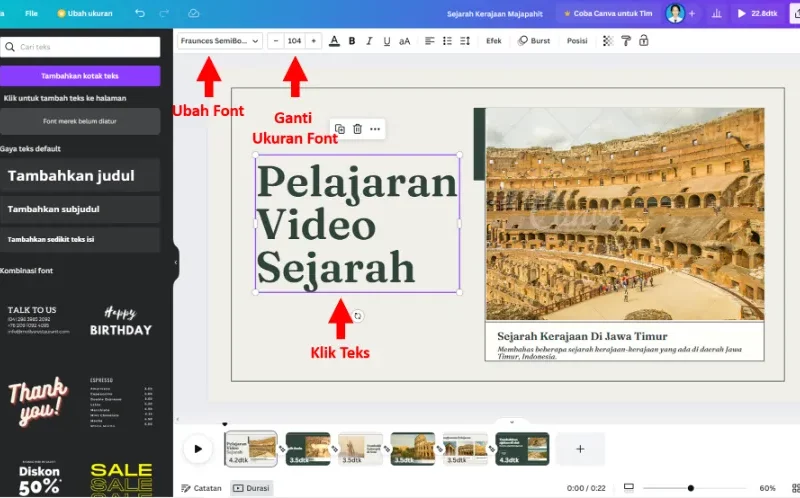Select the Espresso menu font combination

(x=121, y=402)
